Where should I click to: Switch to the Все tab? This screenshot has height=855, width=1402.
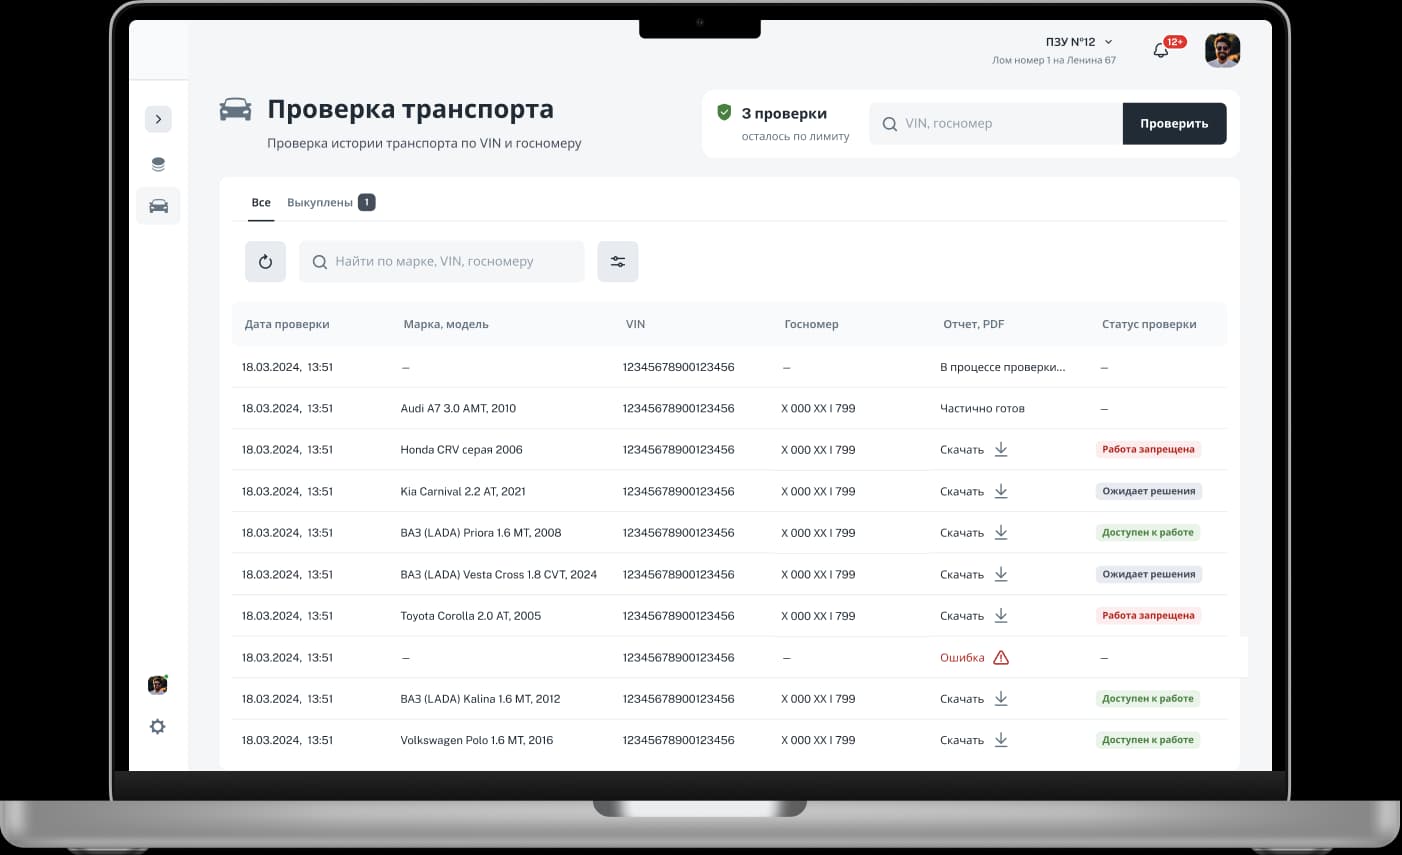261,203
